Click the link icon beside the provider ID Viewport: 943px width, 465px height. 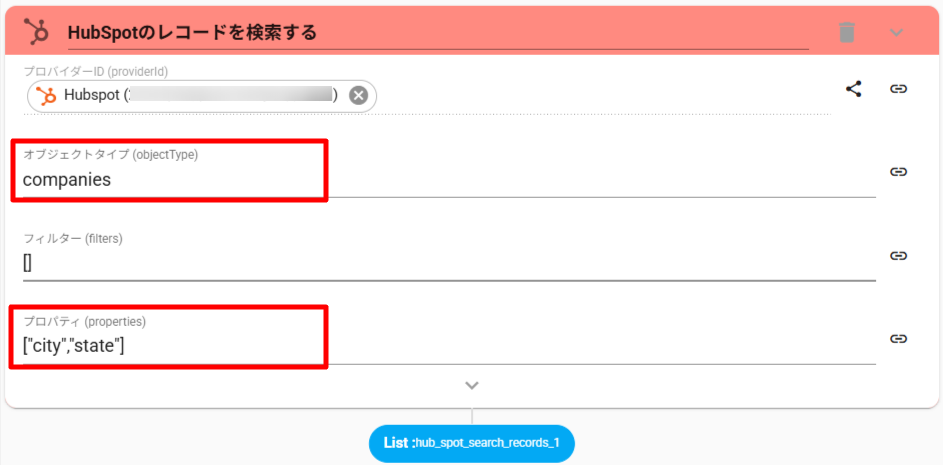coord(898,89)
